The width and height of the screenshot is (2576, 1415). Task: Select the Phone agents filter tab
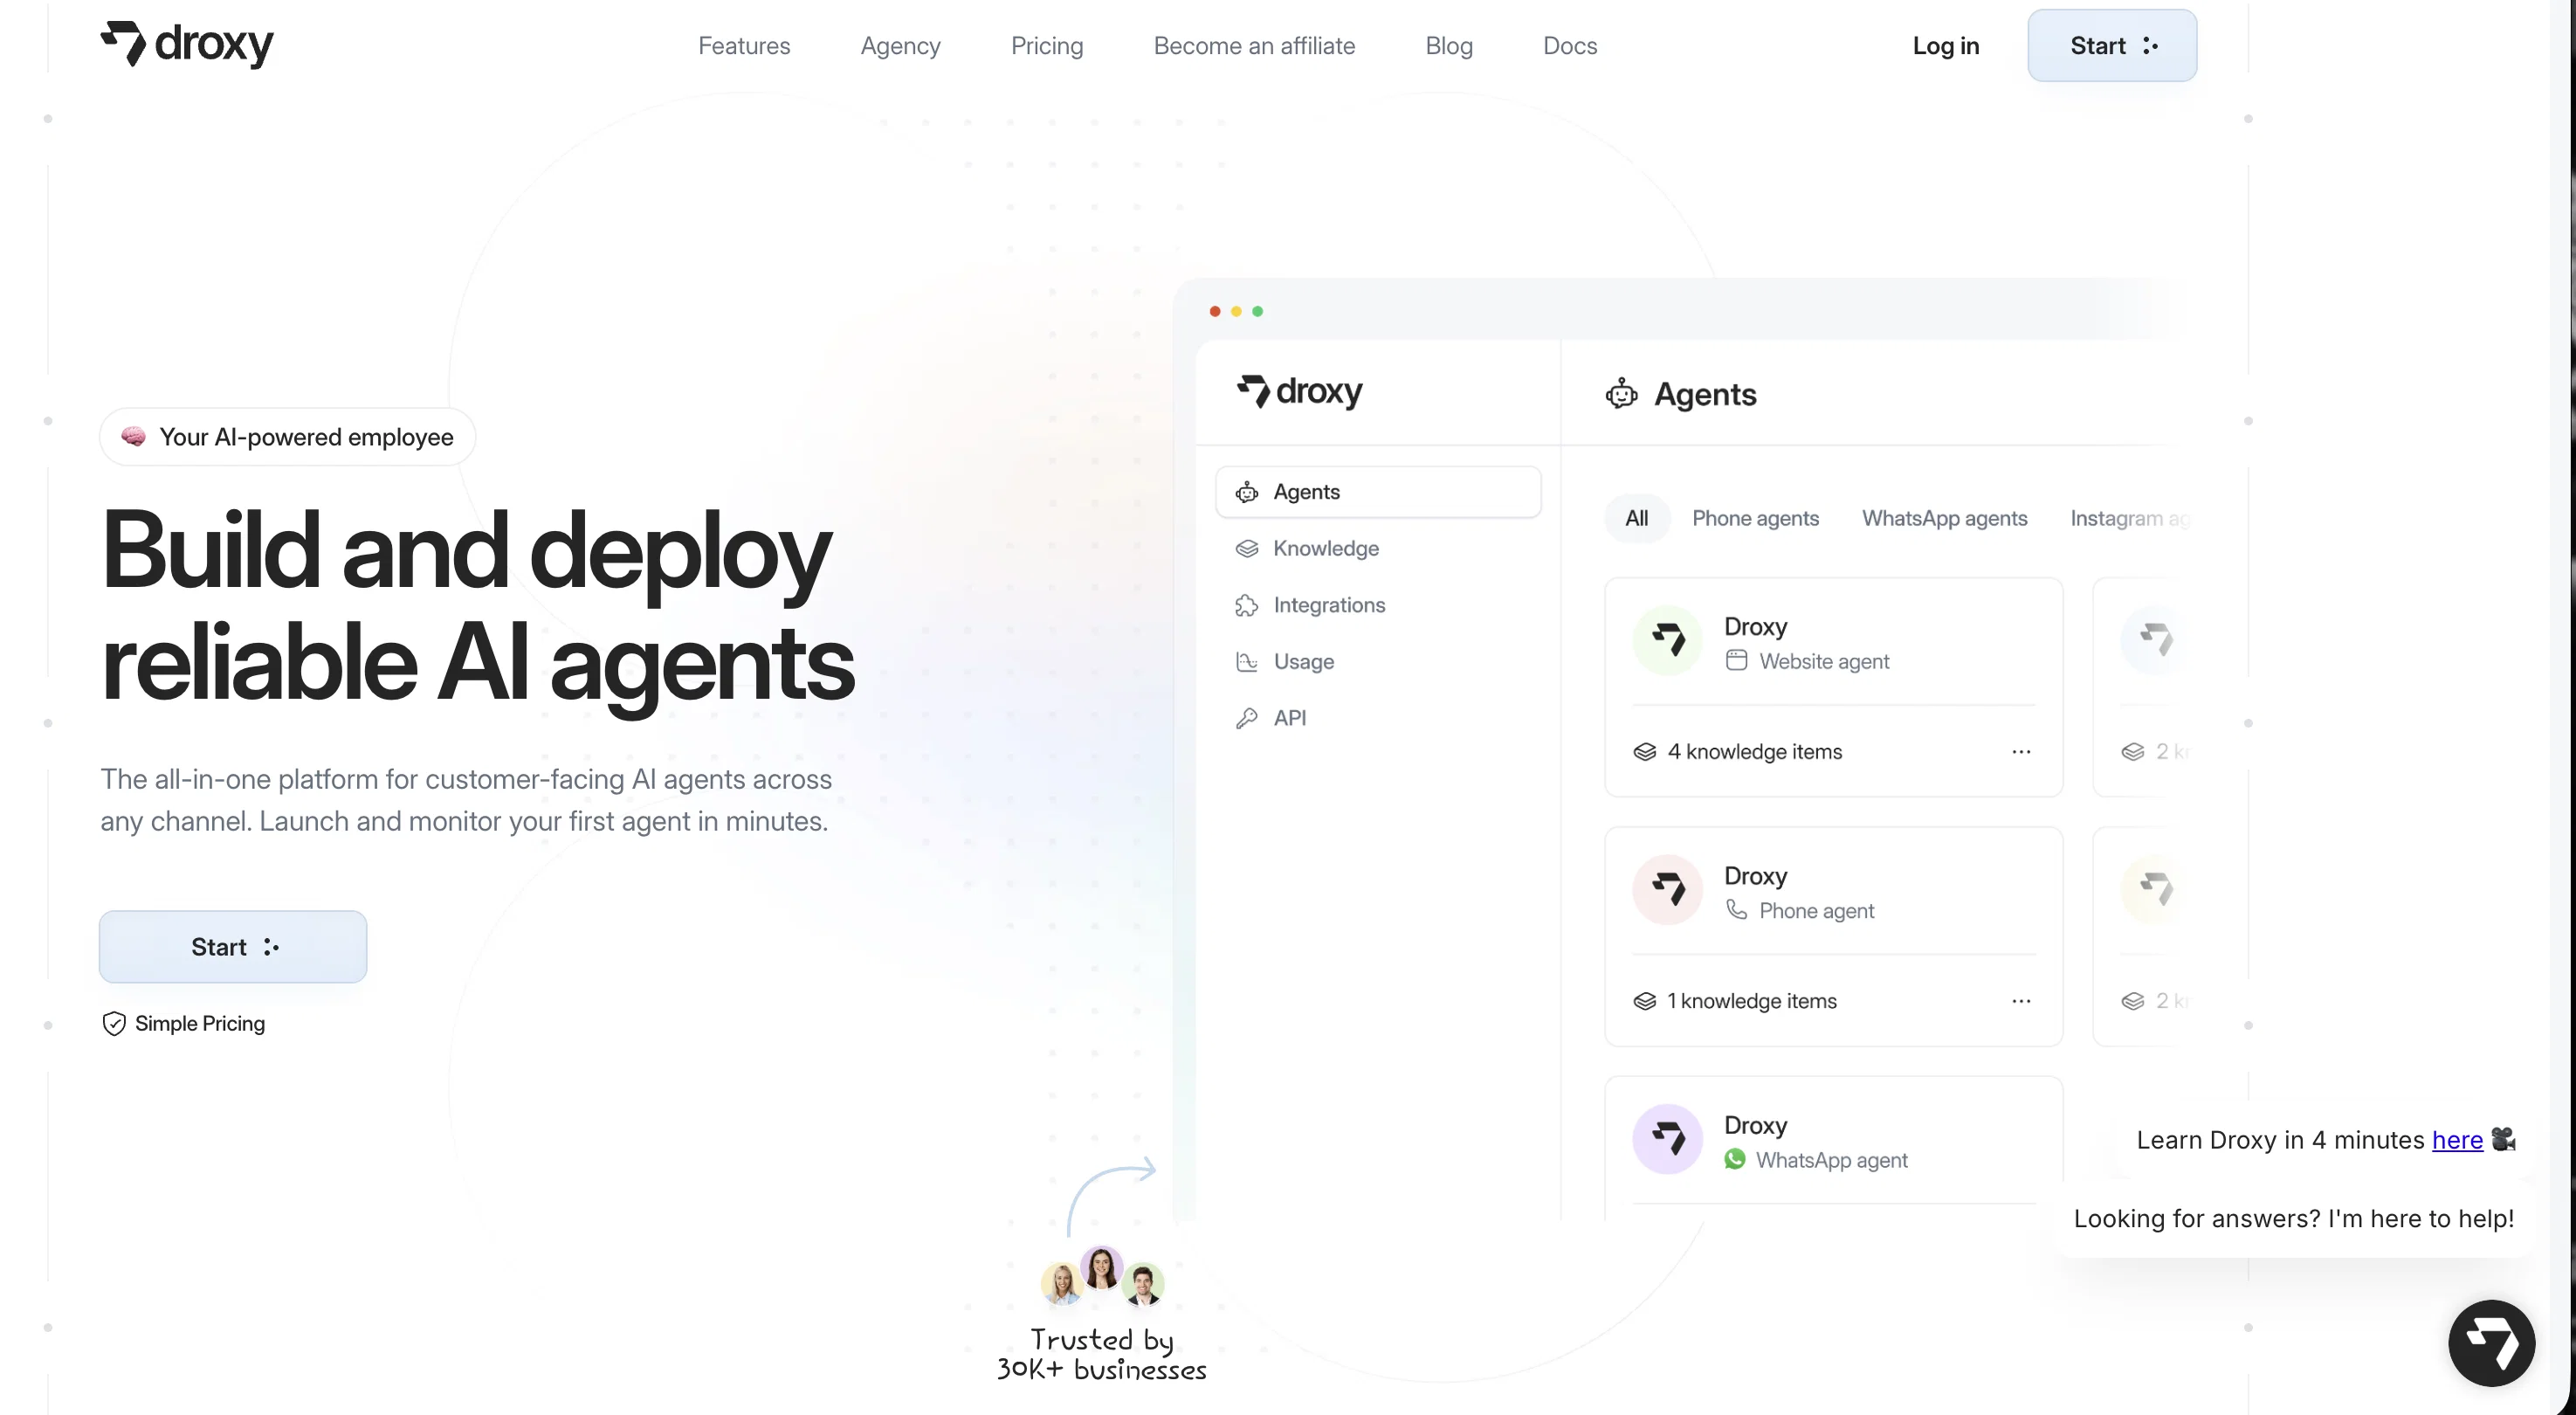pos(1755,518)
